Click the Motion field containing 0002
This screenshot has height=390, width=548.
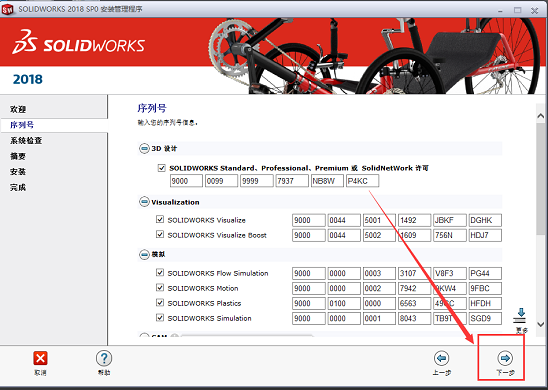click(x=379, y=288)
